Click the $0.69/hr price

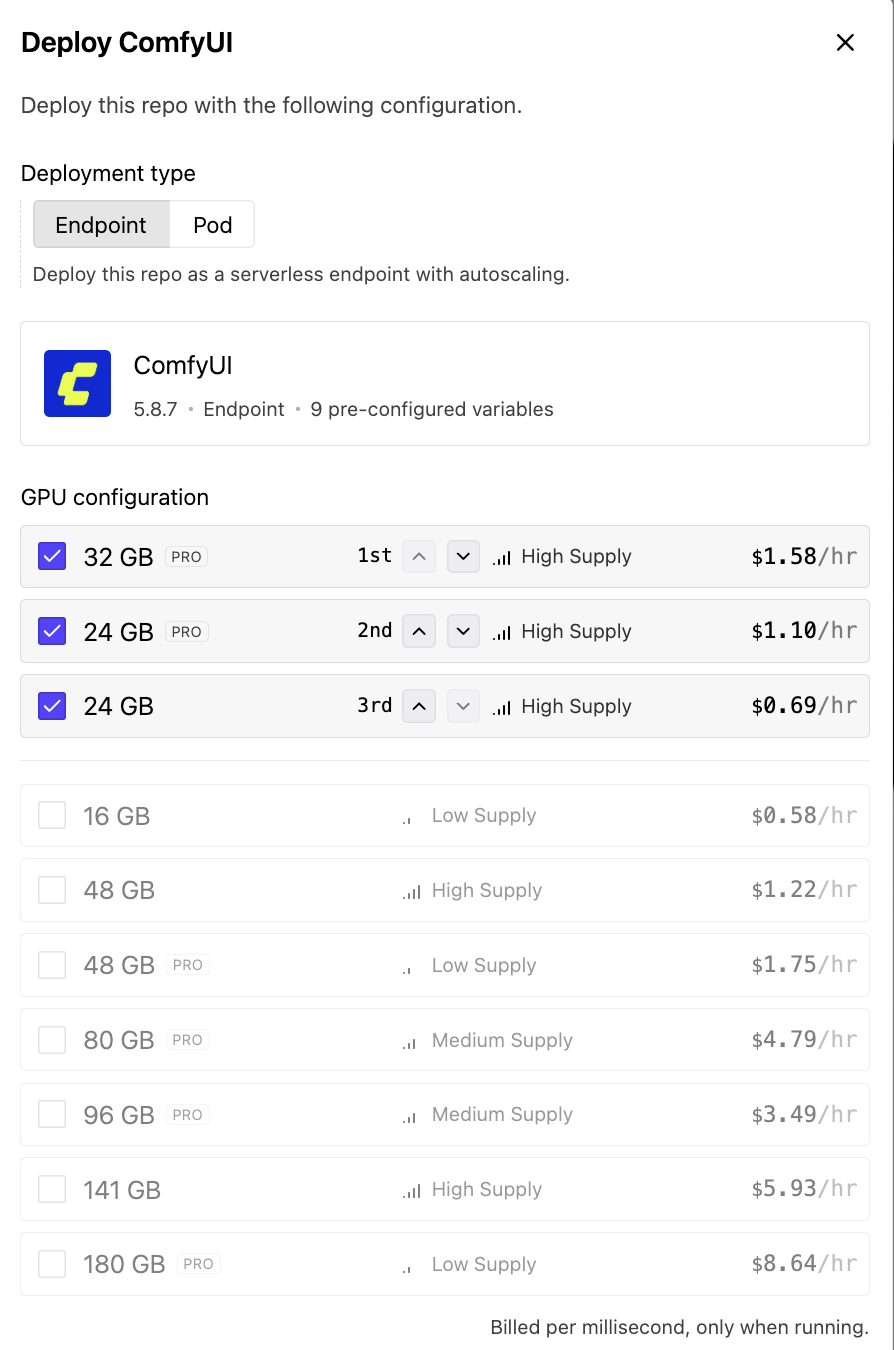tap(804, 706)
